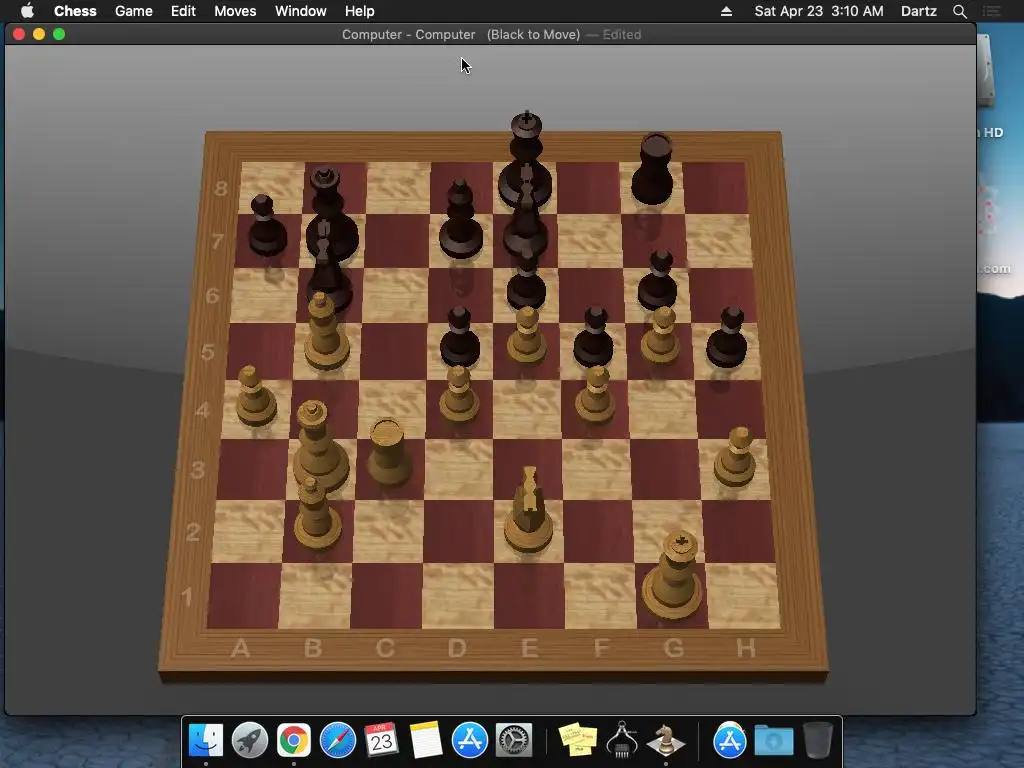This screenshot has height=768, width=1024.
Task: Select the white pawn on D4
Action: (458, 394)
